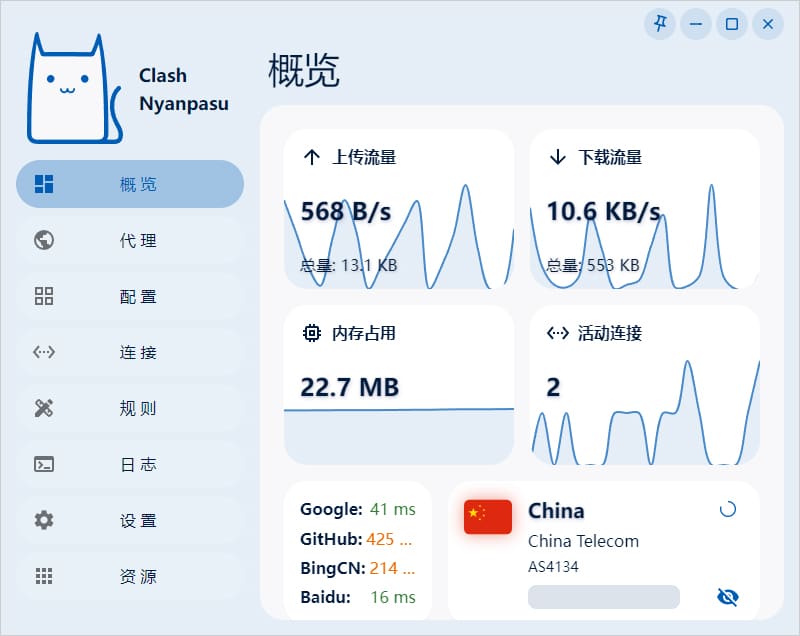The image size is (800, 636).
Task: Click the Logs terminal icon
Action: (x=44, y=464)
